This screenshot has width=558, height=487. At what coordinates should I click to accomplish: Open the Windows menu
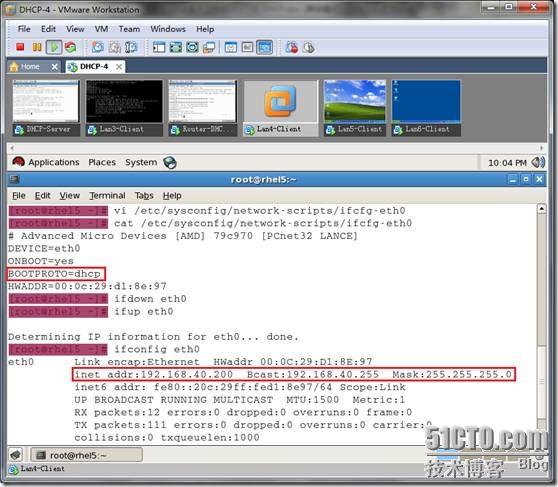click(x=168, y=29)
